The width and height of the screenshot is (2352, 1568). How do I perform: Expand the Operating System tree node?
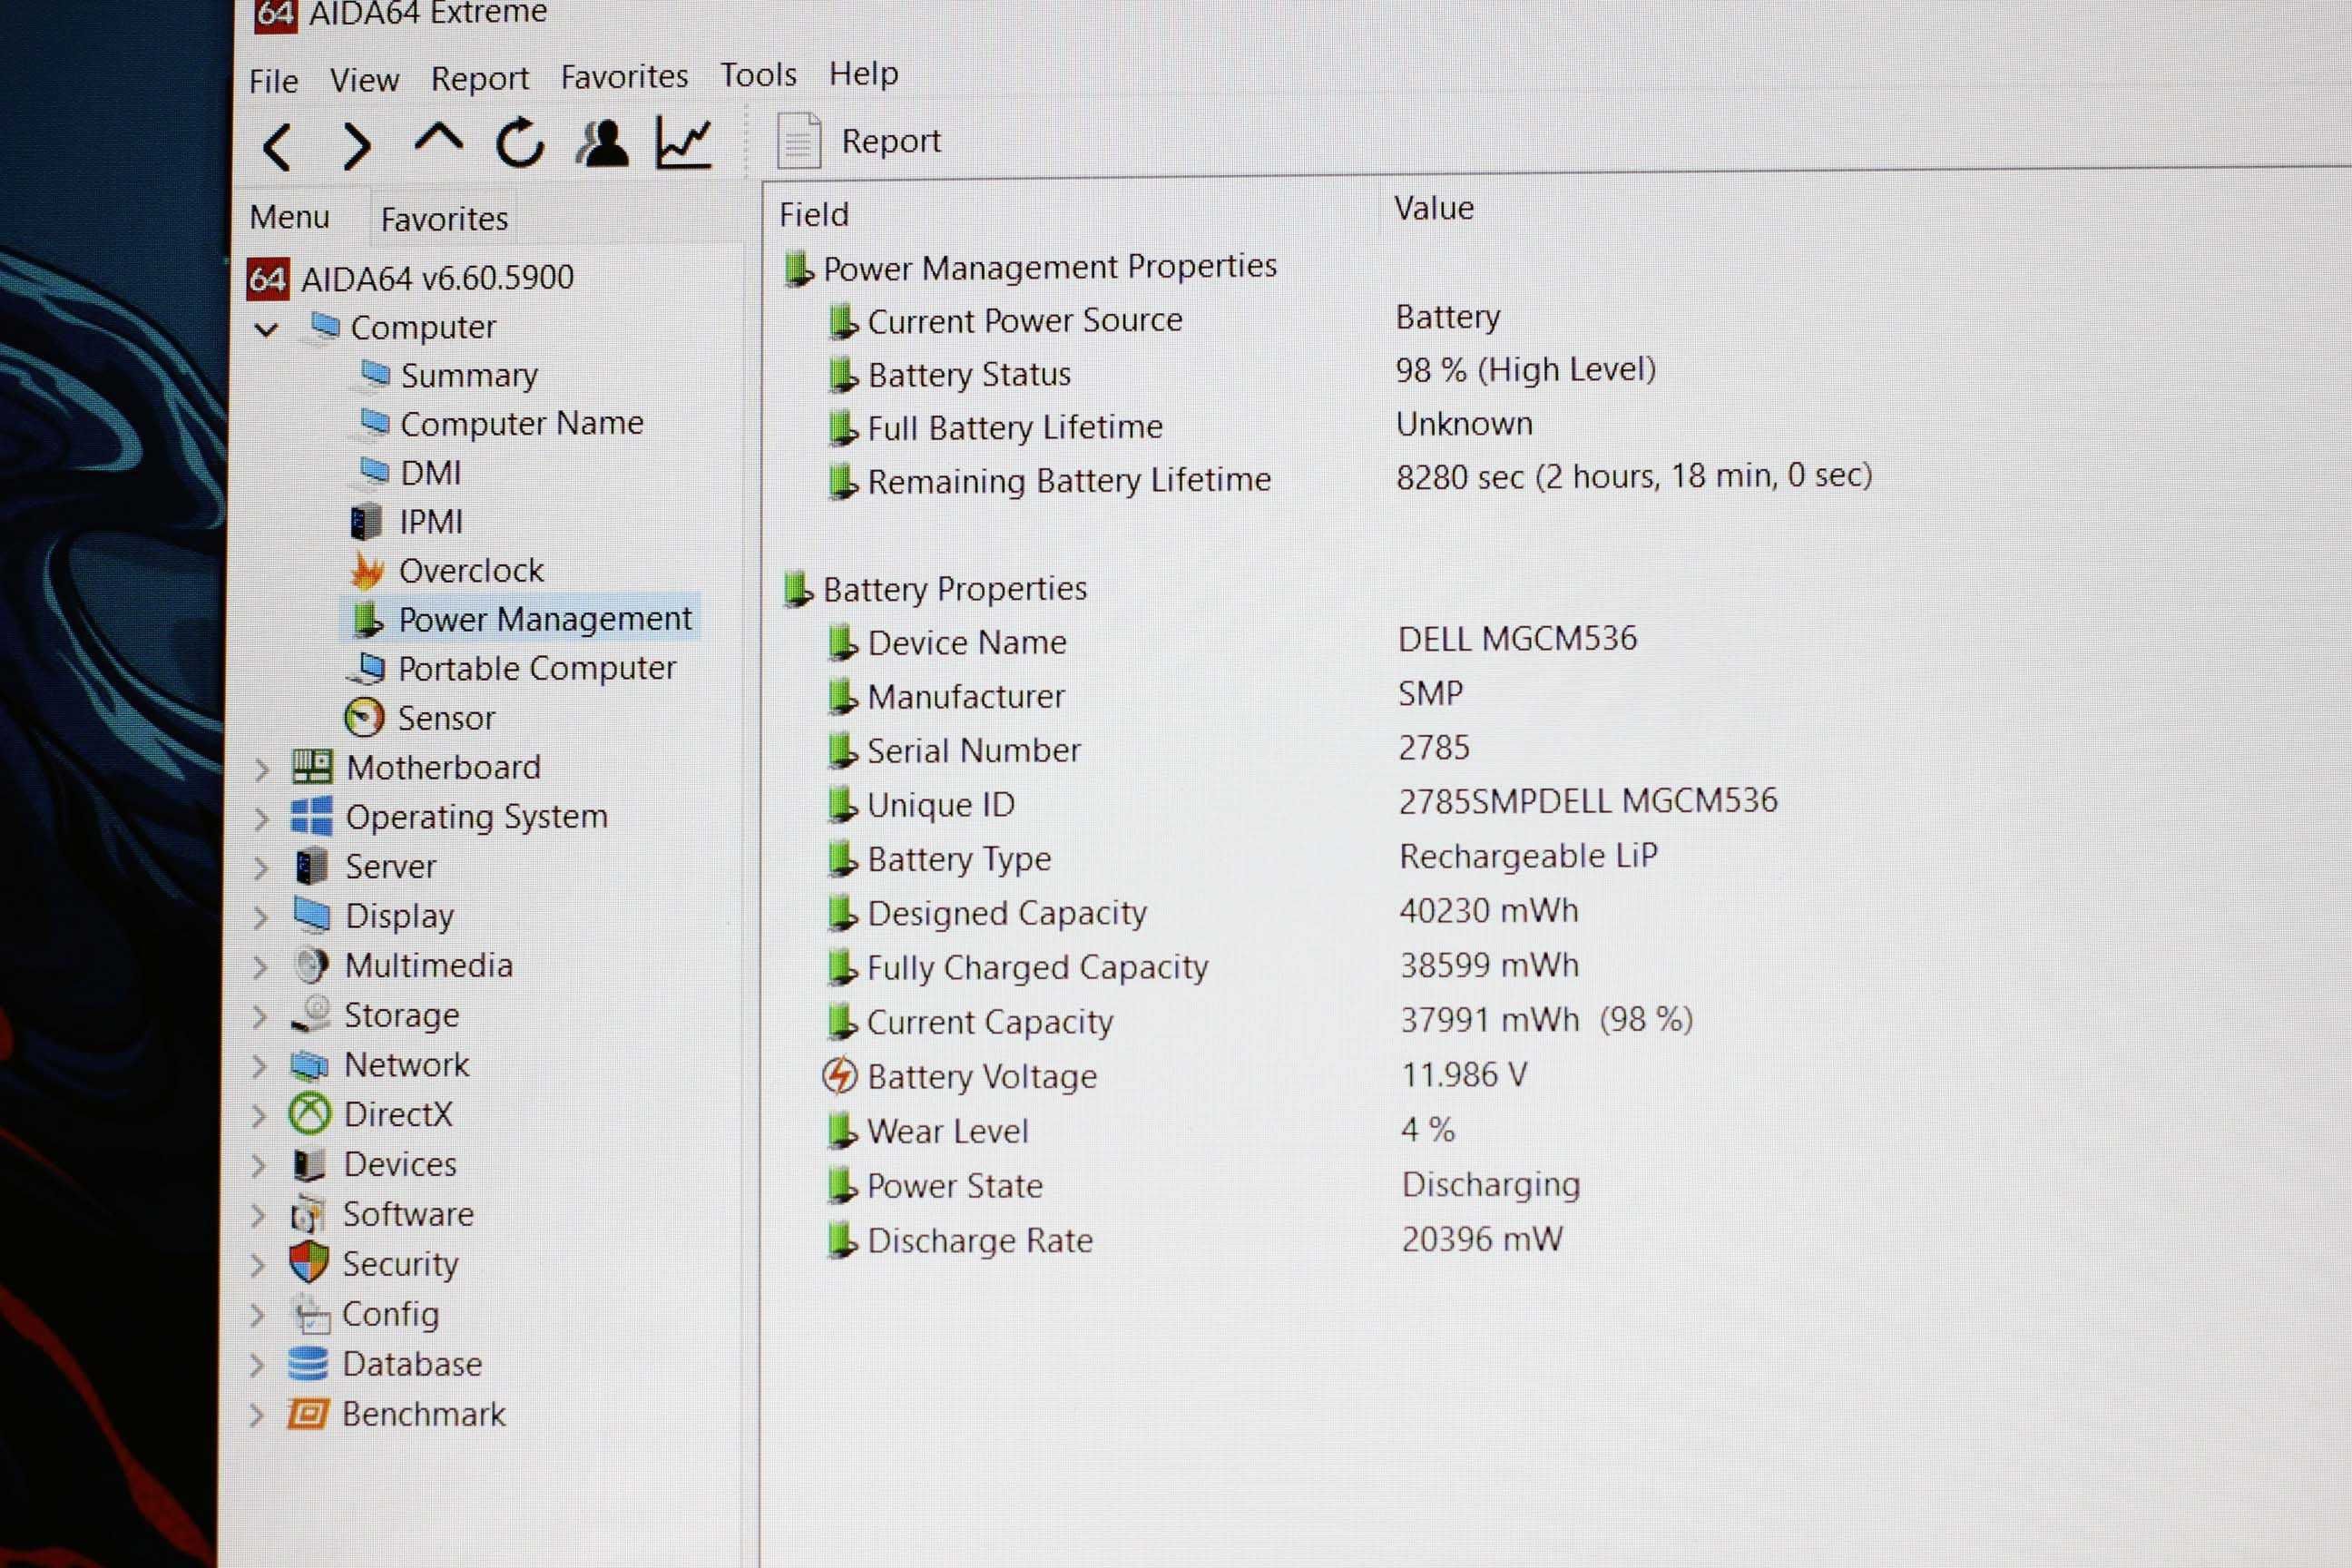coord(262,819)
